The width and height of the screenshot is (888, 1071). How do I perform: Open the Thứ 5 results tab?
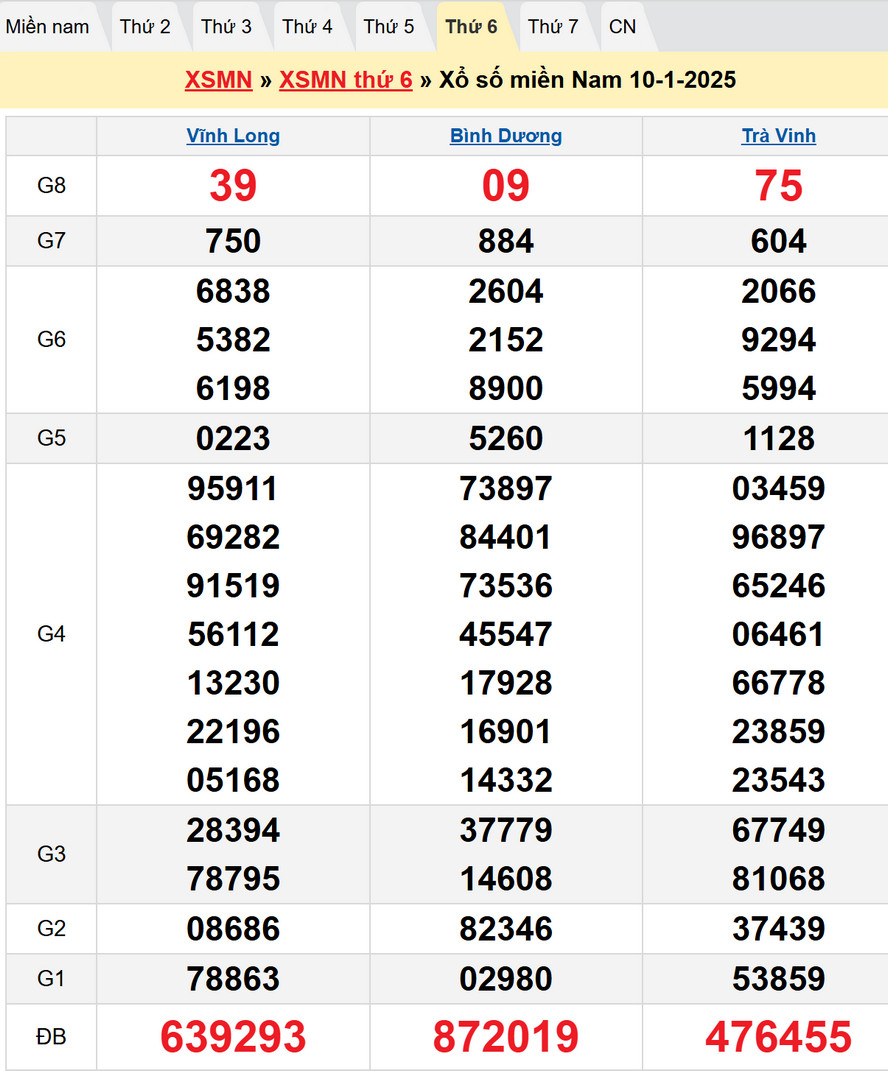point(388,27)
